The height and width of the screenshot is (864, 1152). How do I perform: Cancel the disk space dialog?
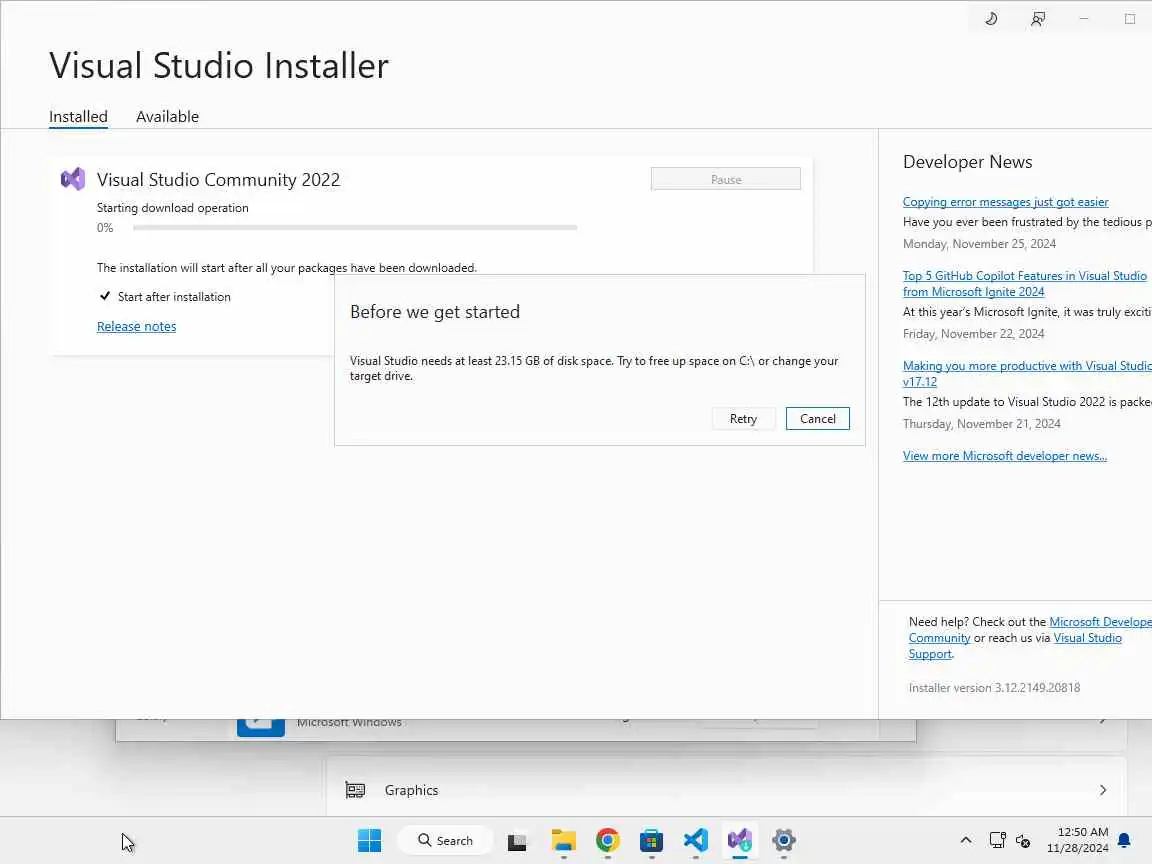(818, 419)
